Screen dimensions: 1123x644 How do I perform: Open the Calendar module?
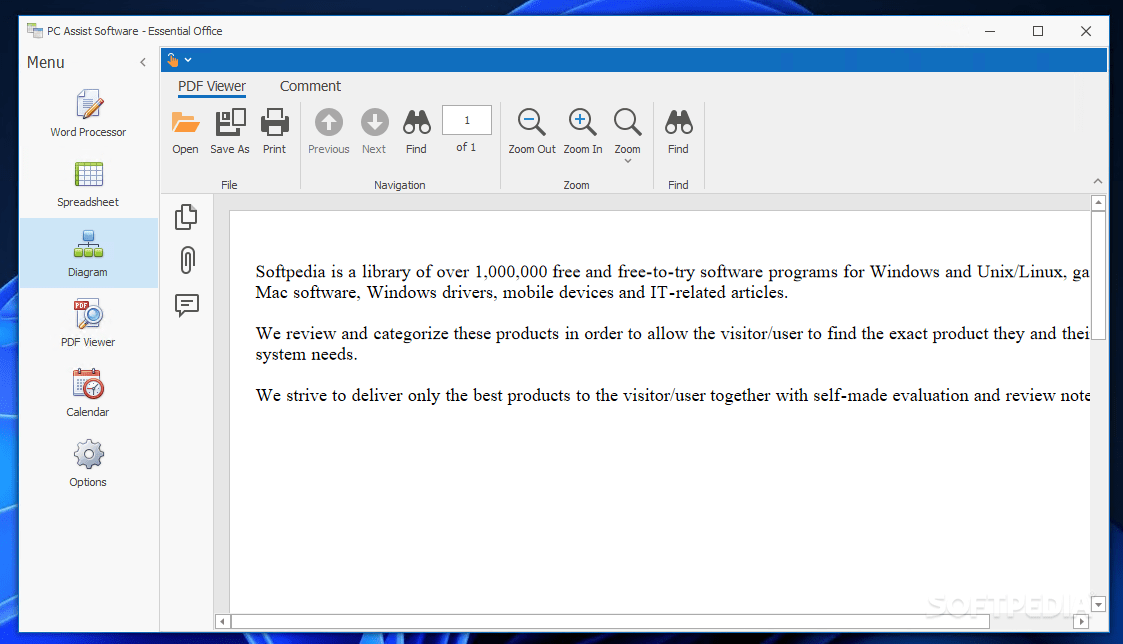pos(87,392)
